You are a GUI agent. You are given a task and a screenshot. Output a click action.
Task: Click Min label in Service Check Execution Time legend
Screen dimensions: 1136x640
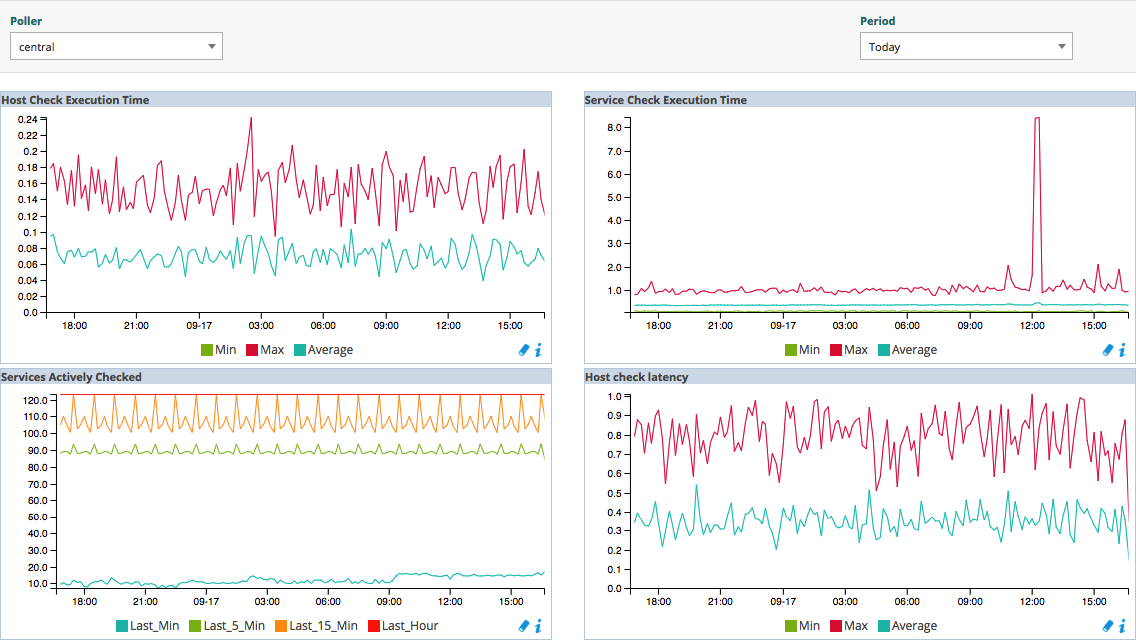(809, 350)
